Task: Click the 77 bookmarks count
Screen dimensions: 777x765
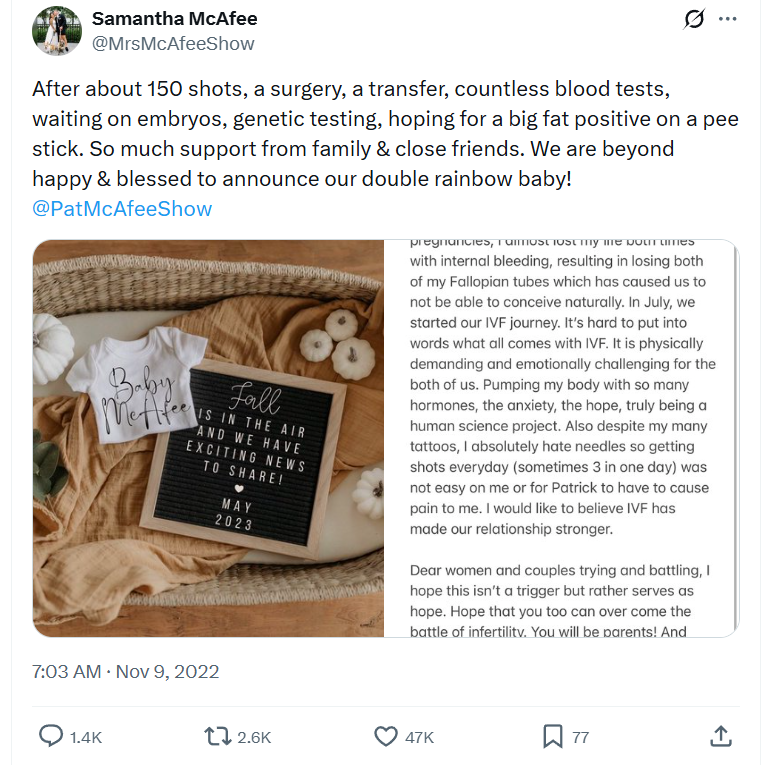Action: click(580, 737)
